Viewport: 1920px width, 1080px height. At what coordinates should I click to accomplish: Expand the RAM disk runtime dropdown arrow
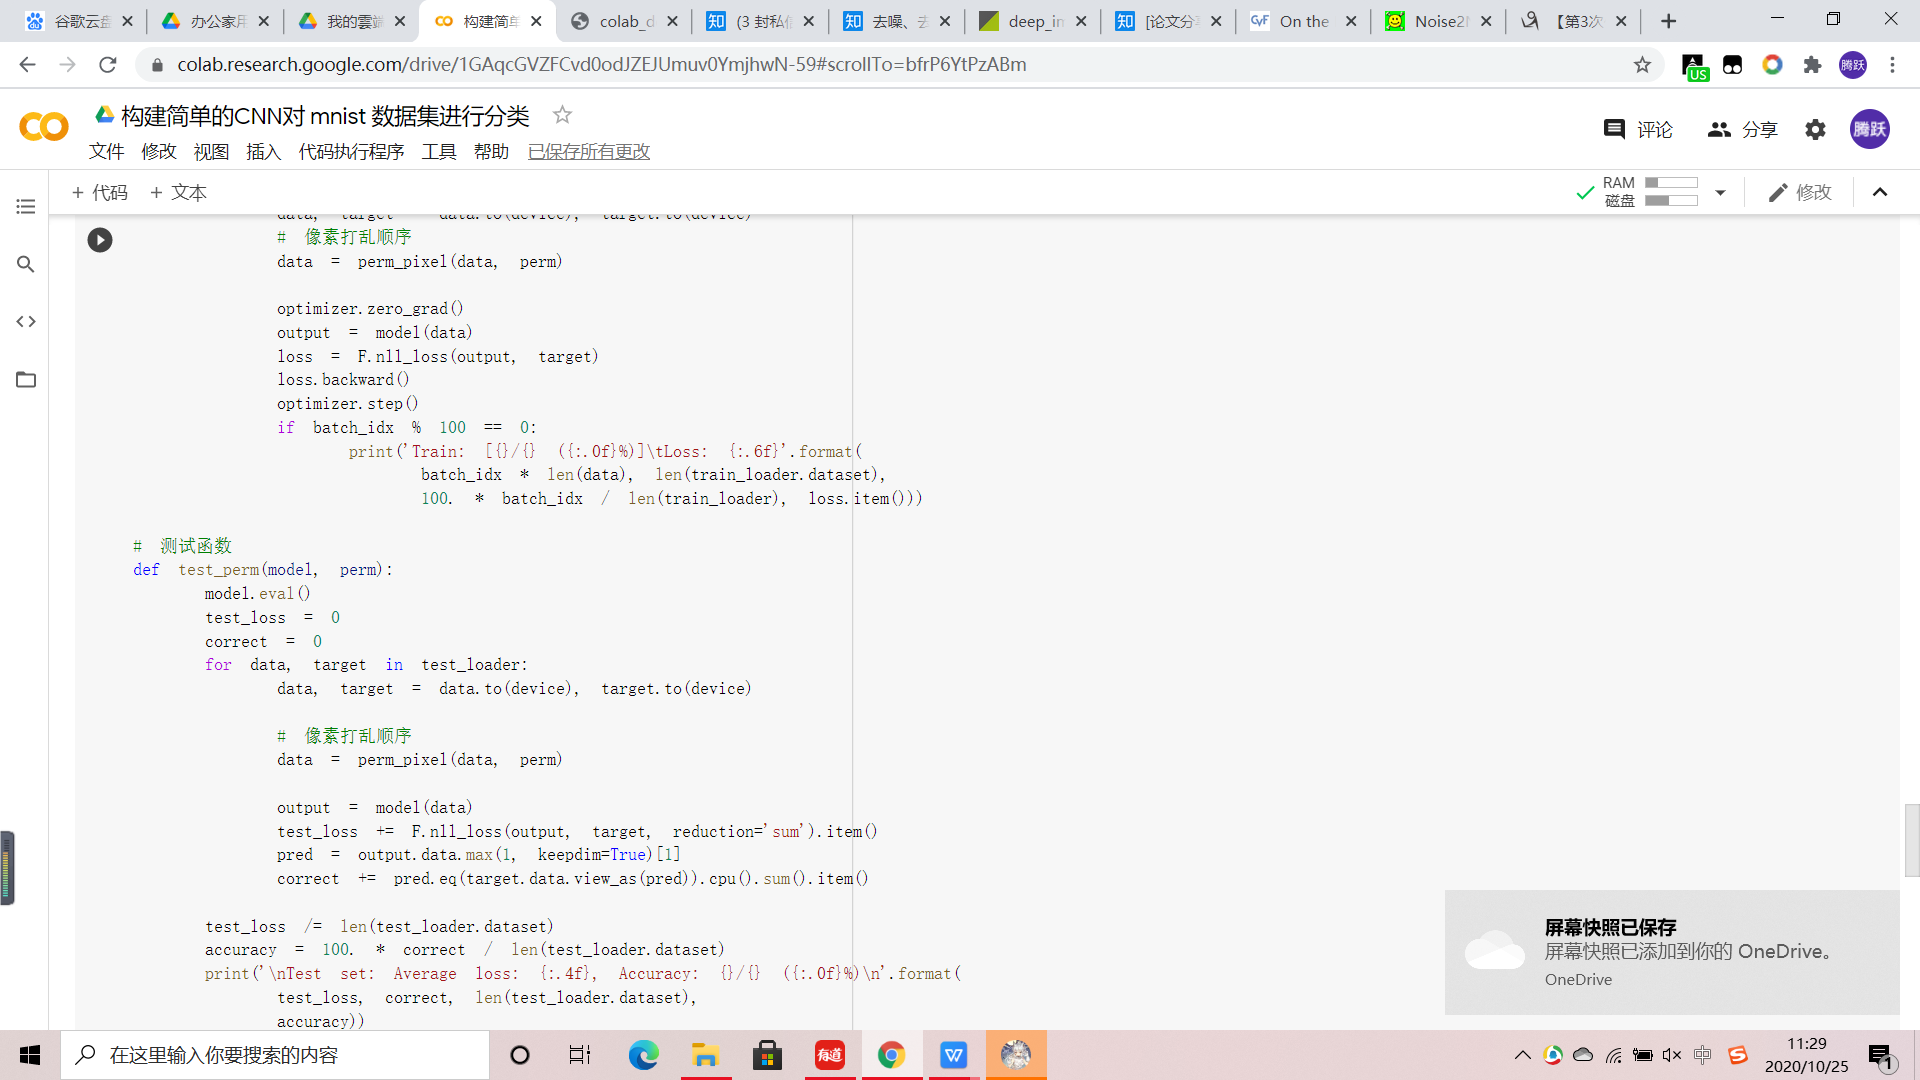pyautogui.click(x=1720, y=192)
